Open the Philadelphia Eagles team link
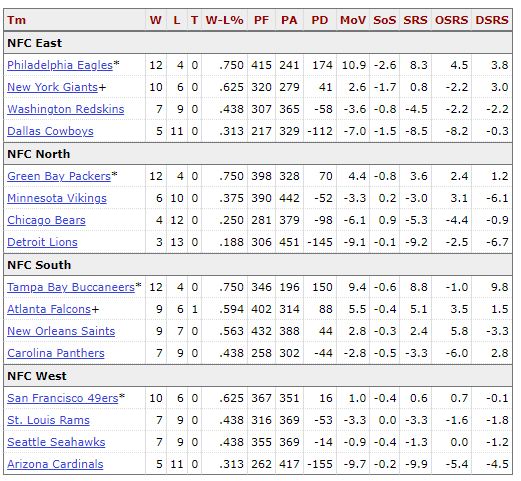Screen dimensions: 521x481 point(60,65)
